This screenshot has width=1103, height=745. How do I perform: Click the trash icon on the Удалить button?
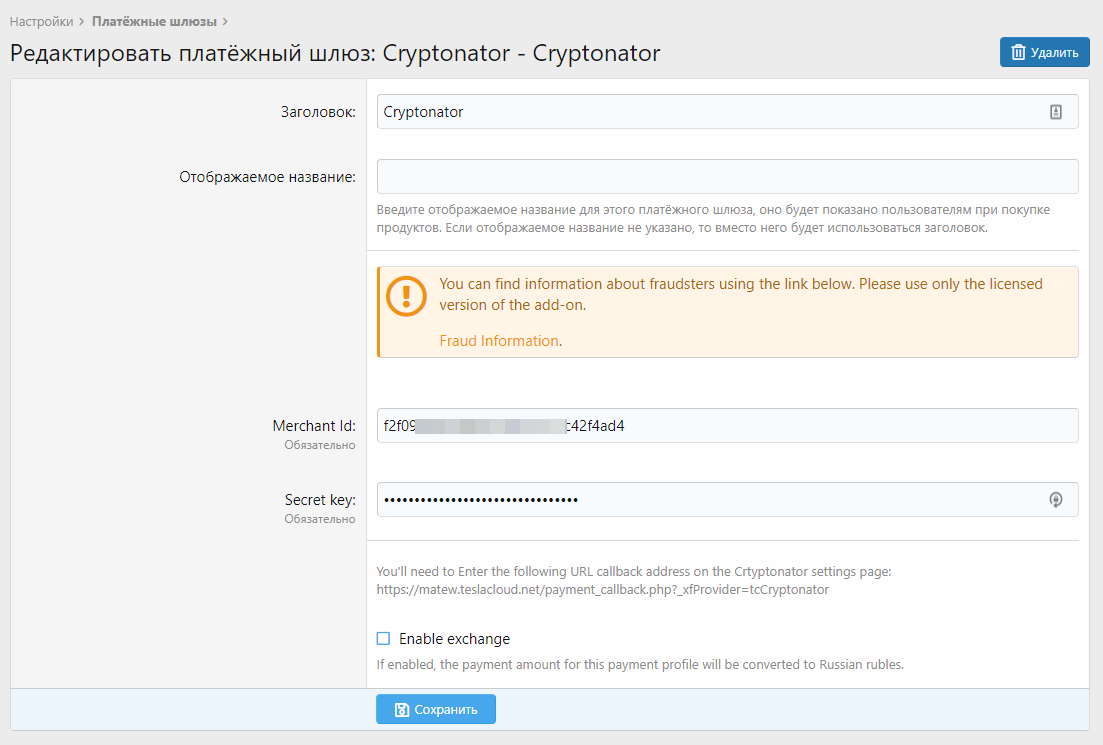pyautogui.click(x=1018, y=53)
